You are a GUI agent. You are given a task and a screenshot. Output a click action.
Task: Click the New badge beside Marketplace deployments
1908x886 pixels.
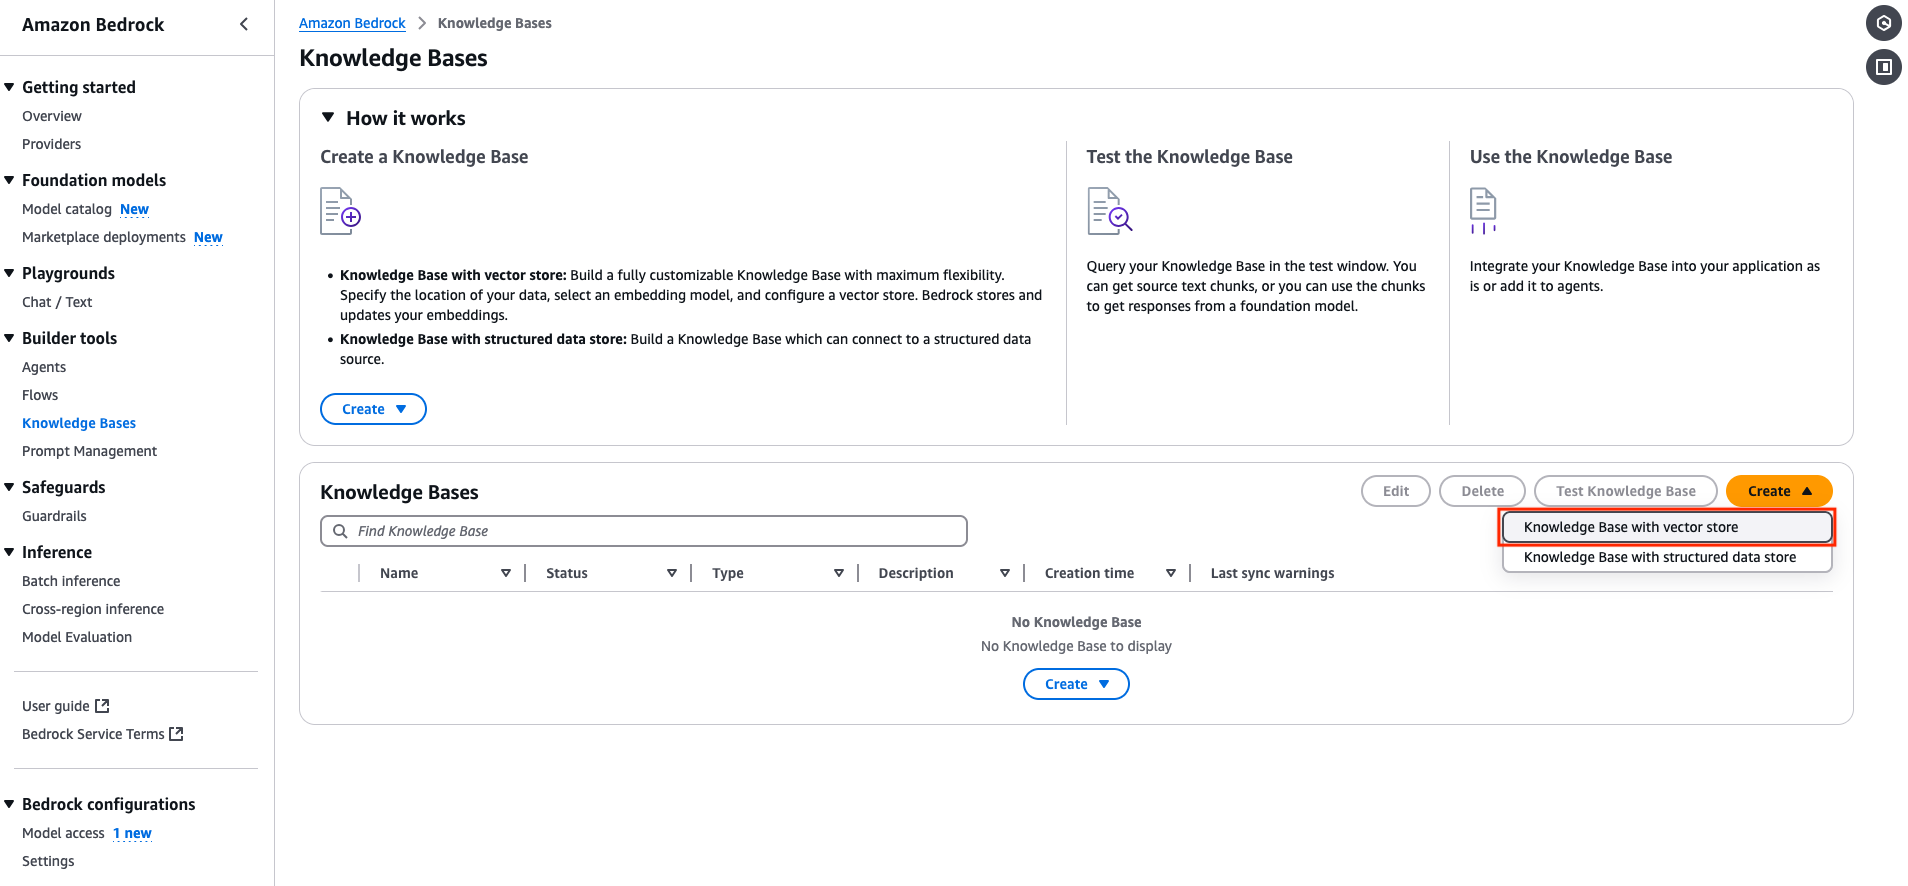click(x=208, y=237)
